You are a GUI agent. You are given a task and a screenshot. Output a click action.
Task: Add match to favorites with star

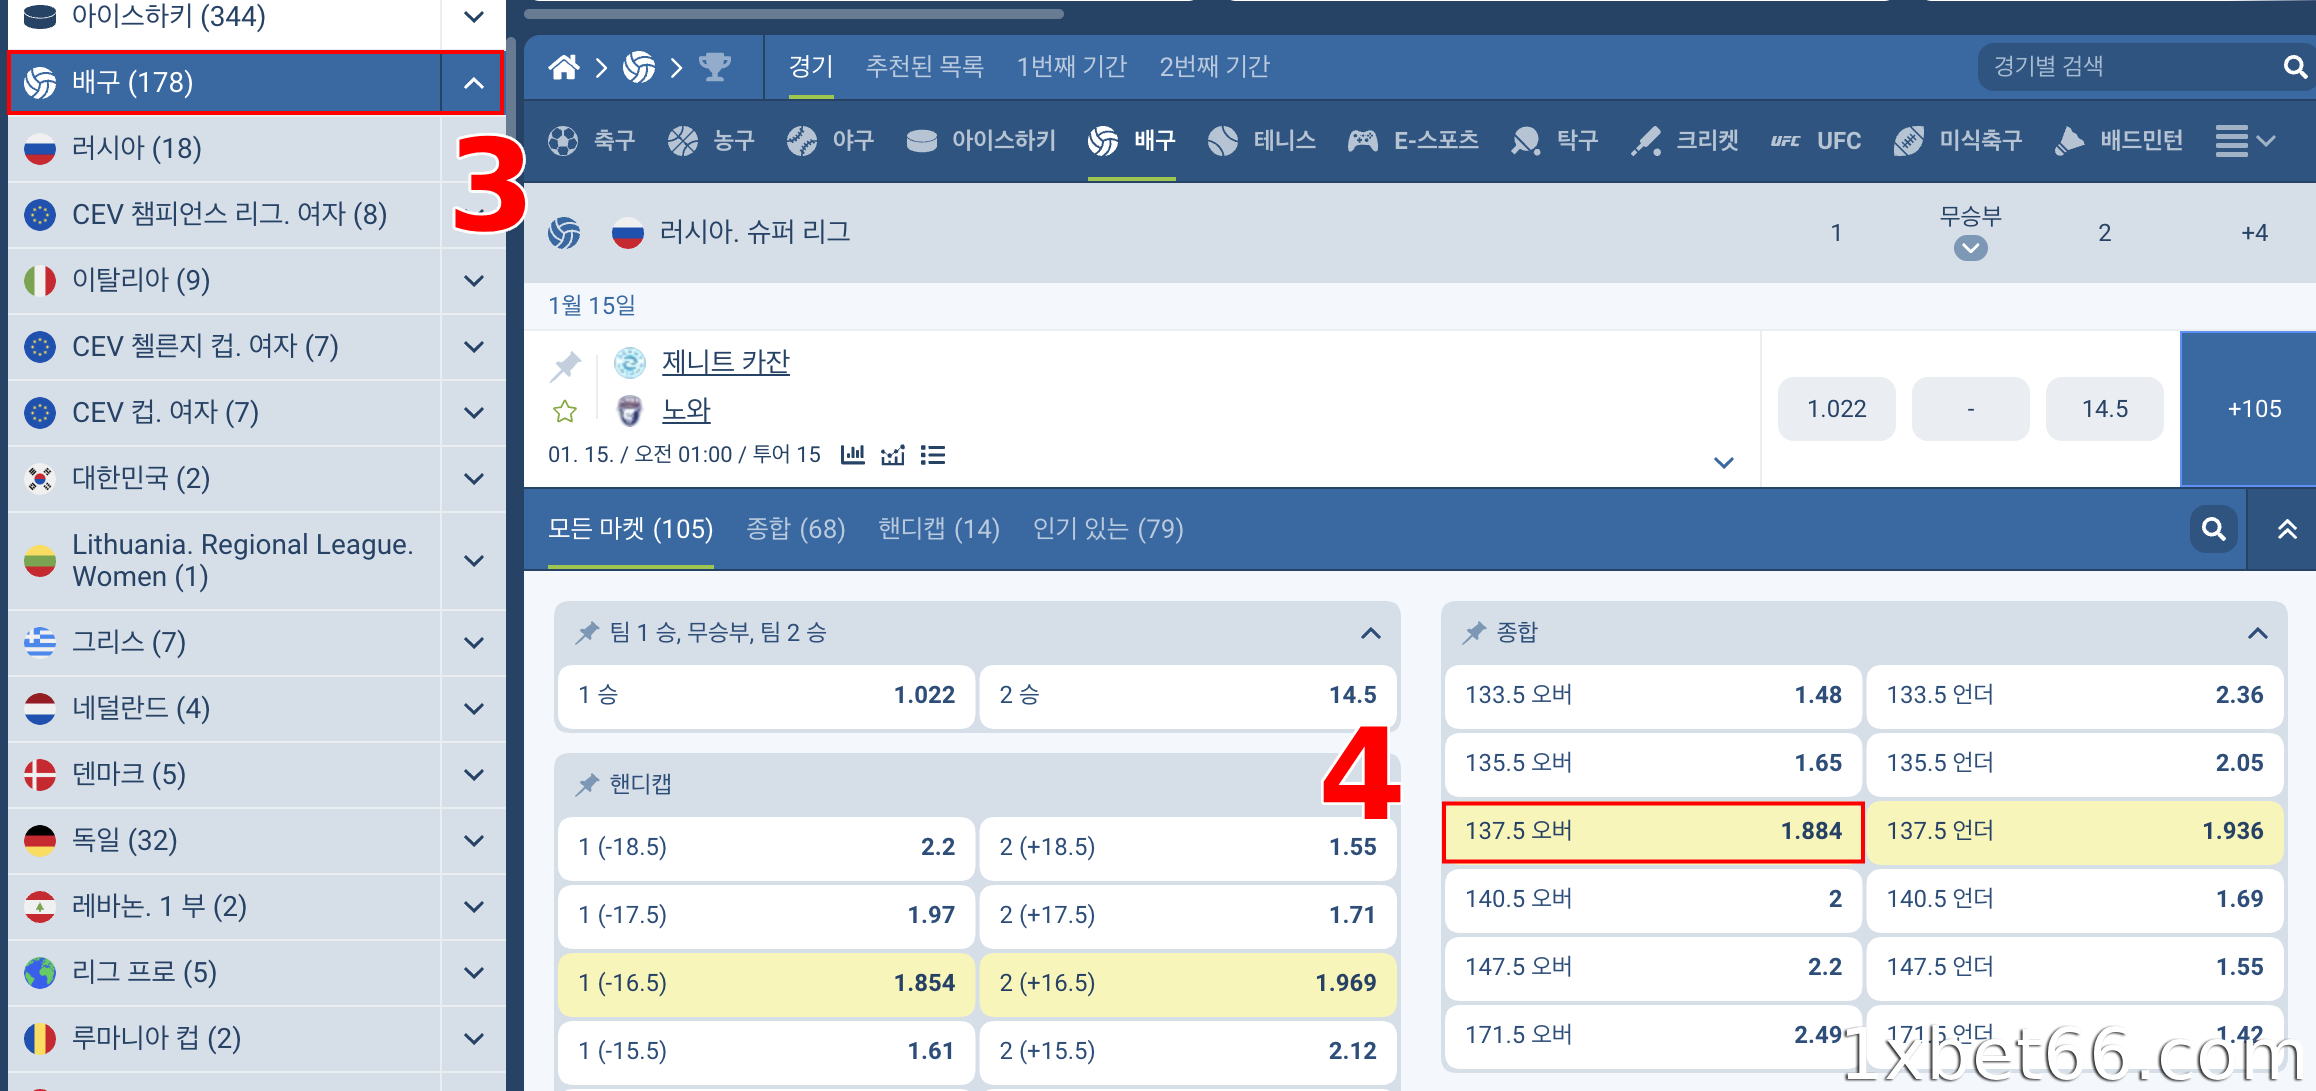pyautogui.click(x=565, y=411)
